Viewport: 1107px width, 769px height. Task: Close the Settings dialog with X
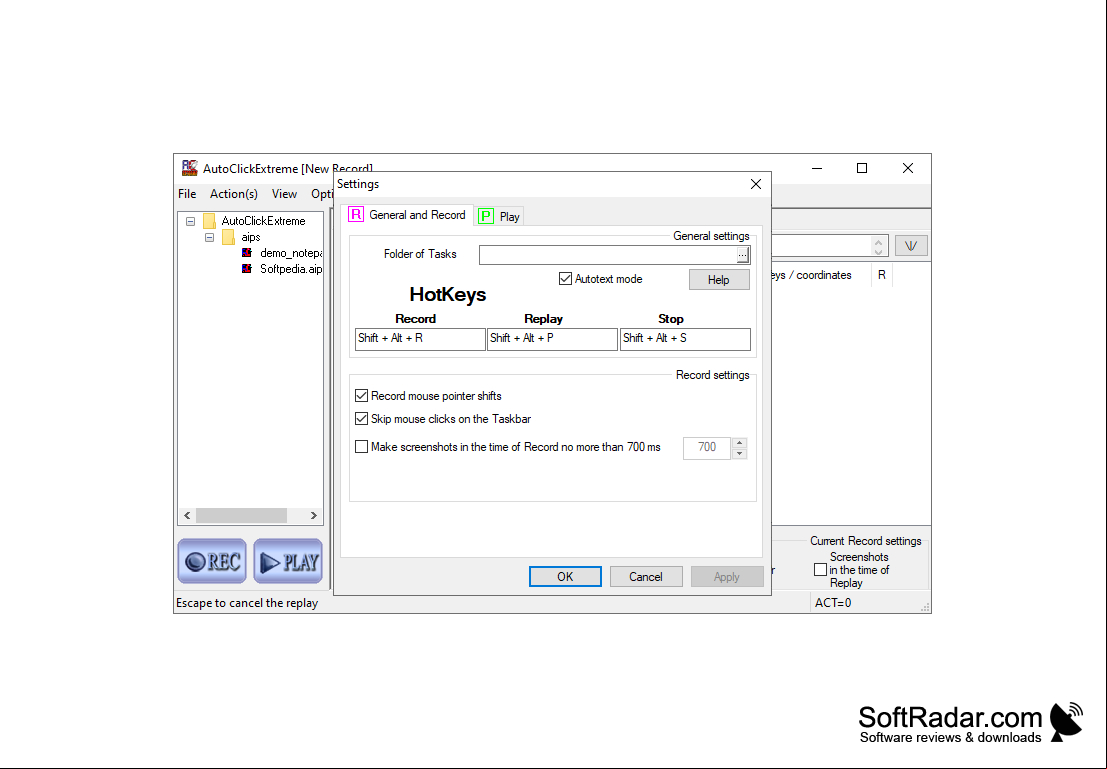(x=755, y=184)
